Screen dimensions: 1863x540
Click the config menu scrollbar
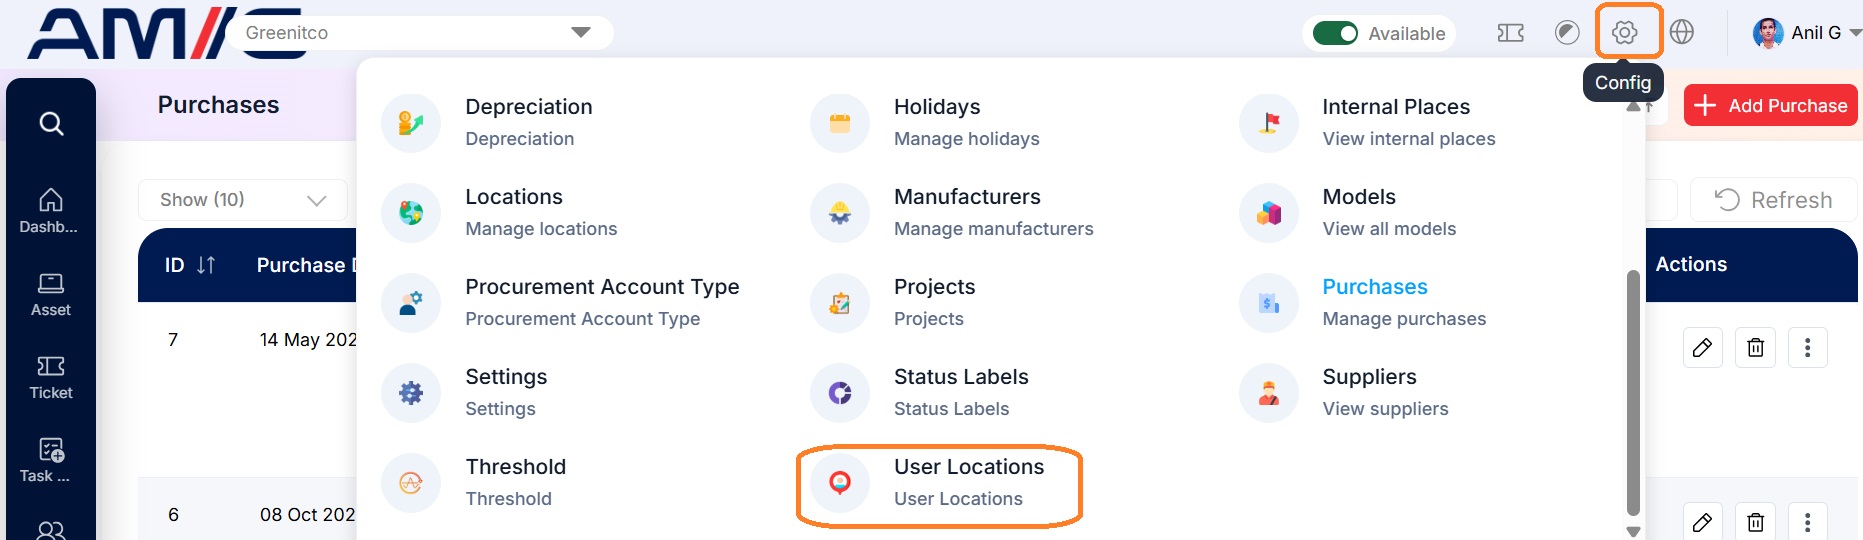coord(1633,392)
